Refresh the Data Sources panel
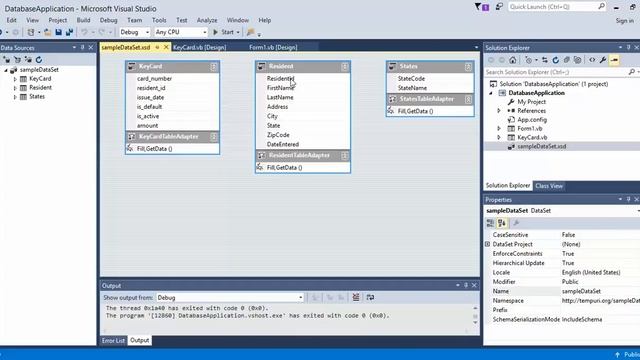640x360 pixels. click(x=39, y=60)
